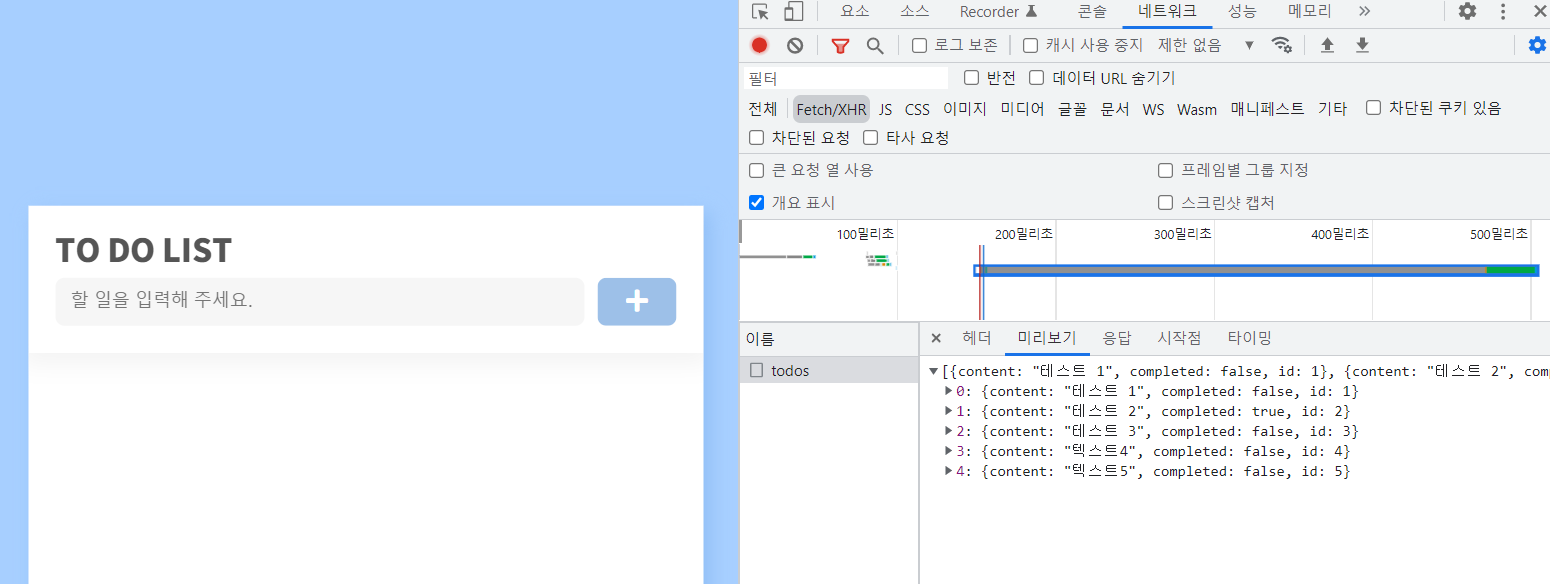Open network search

(874, 45)
